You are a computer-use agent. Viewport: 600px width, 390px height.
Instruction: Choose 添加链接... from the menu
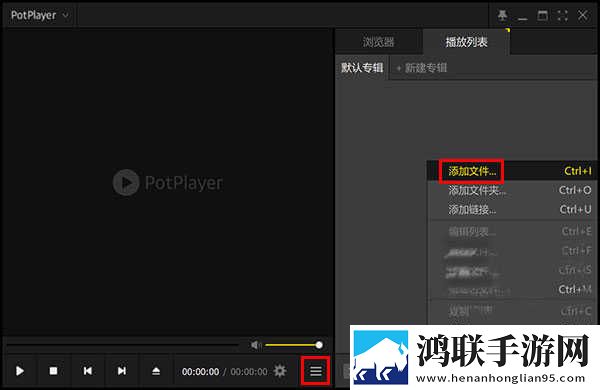tap(512, 209)
